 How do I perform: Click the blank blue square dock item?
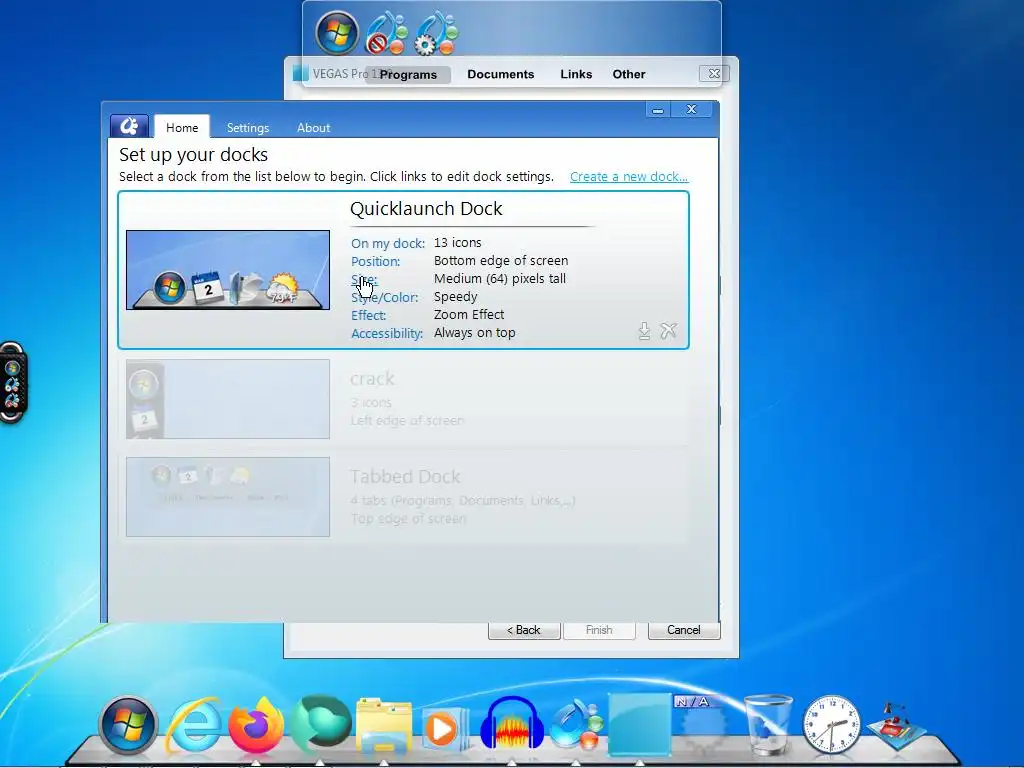pyautogui.click(x=639, y=724)
